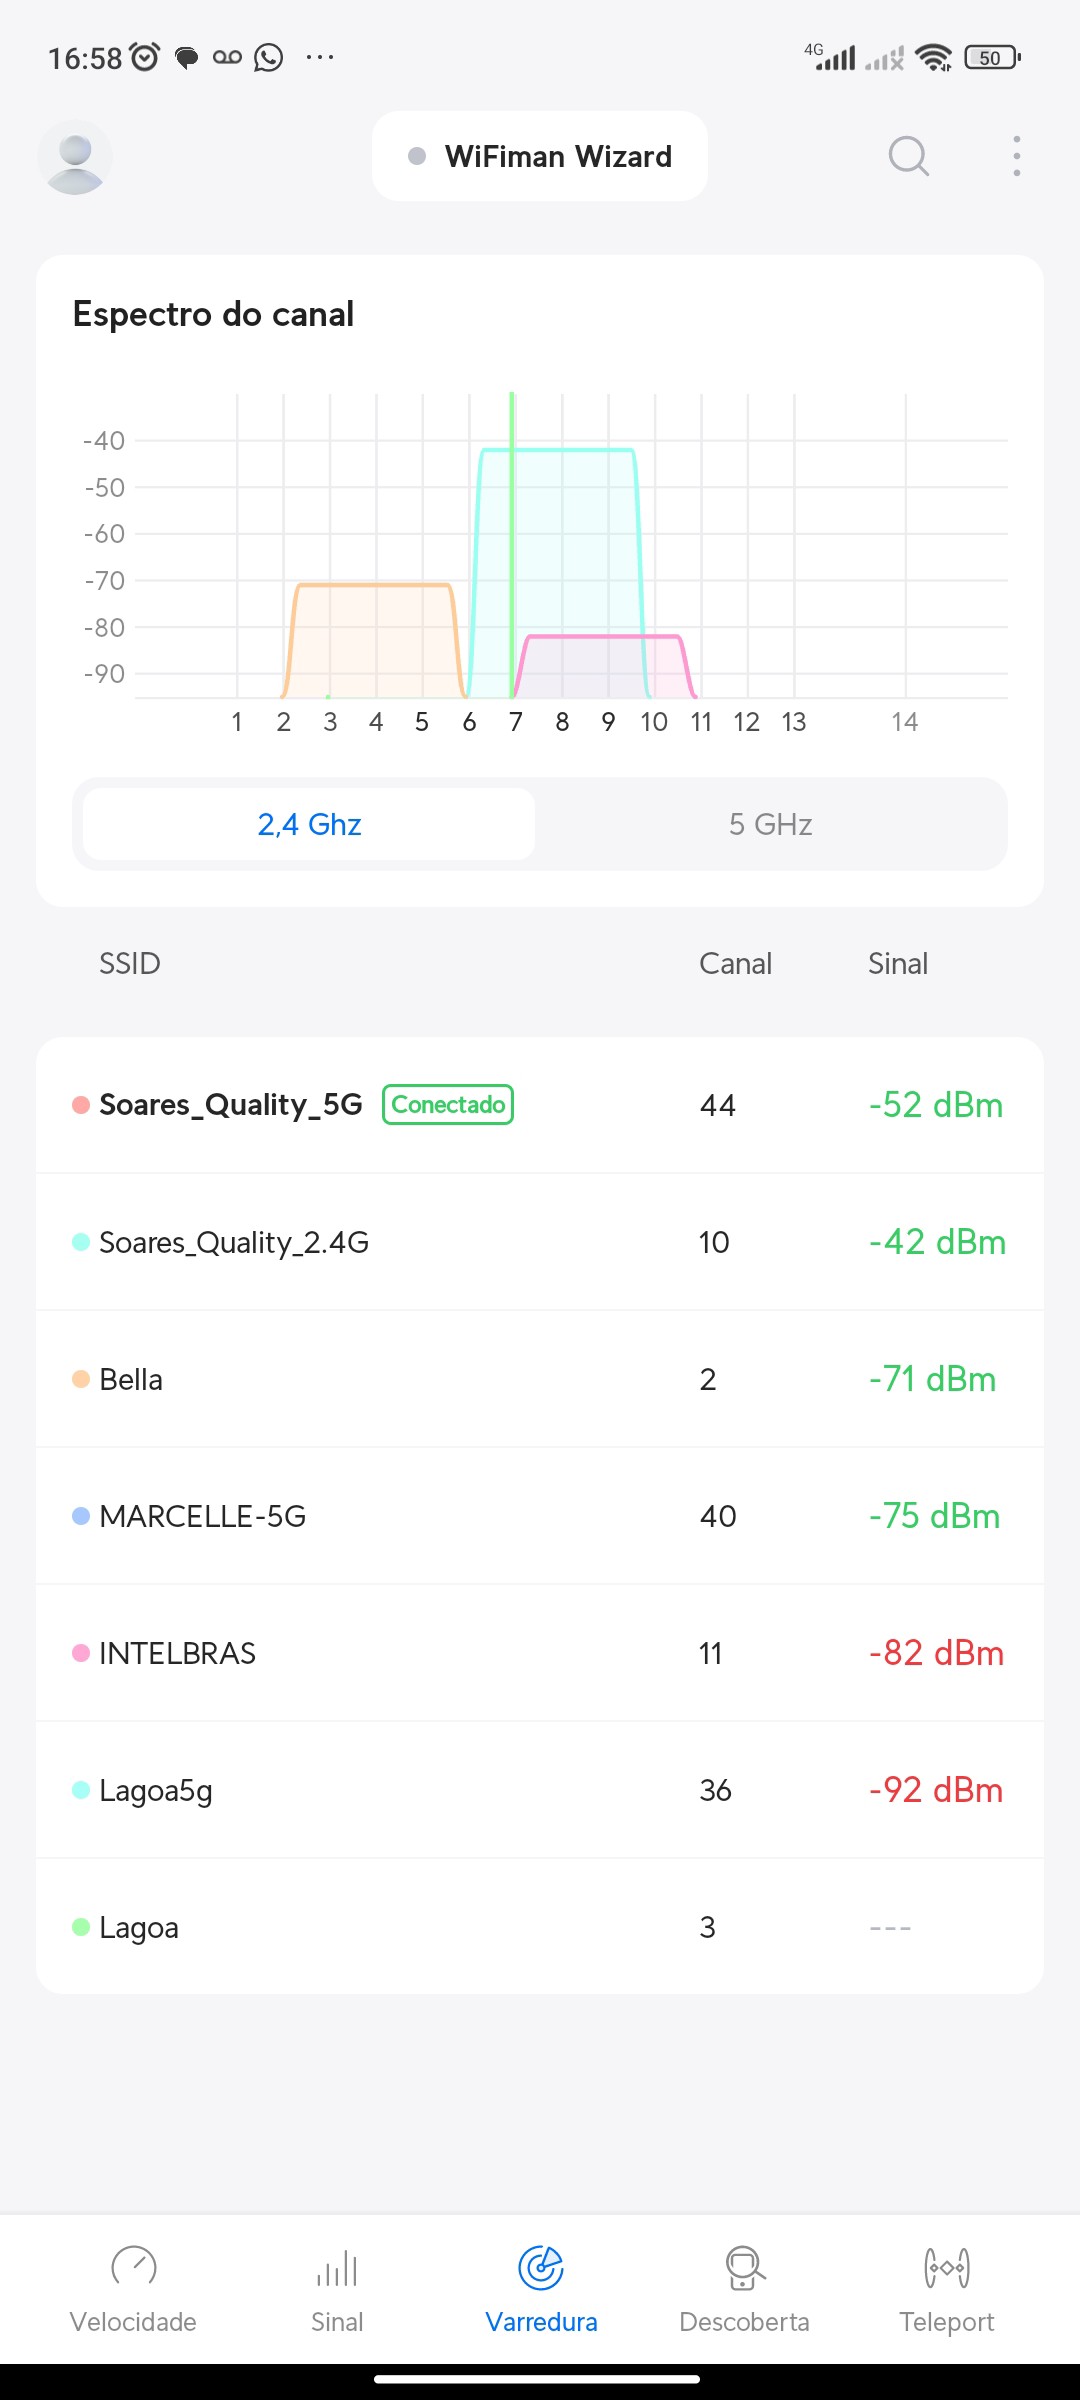
Task: Tap the Conectado status badge
Action: (x=448, y=1105)
